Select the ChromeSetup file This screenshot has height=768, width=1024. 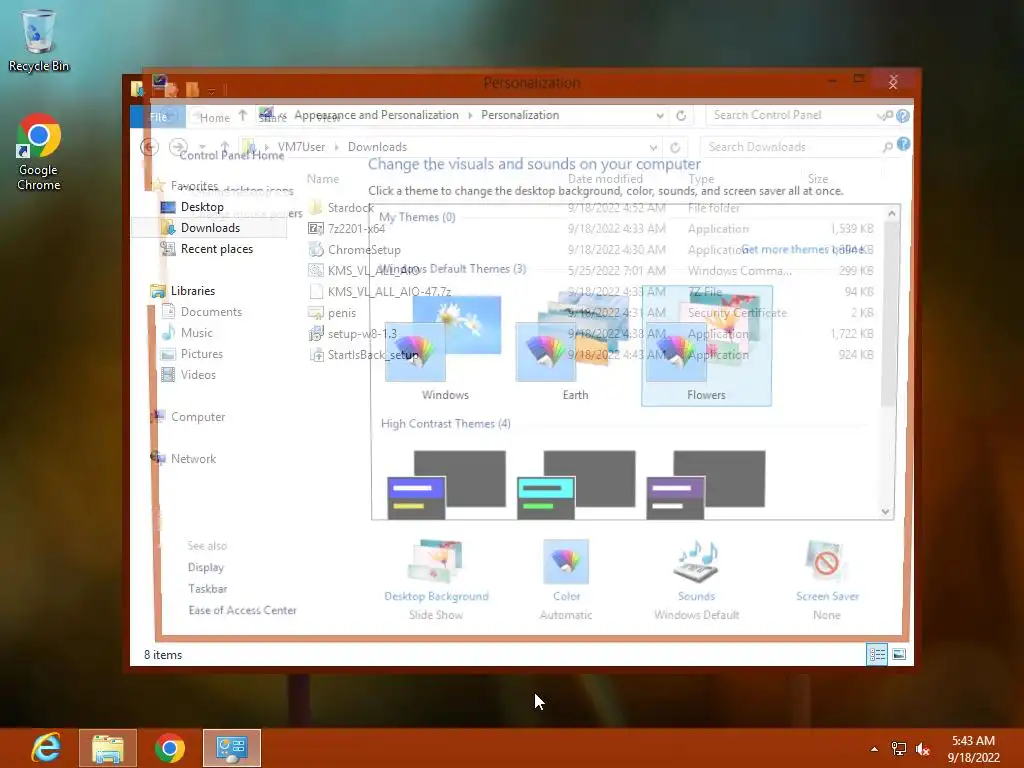[x=364, y=249]
